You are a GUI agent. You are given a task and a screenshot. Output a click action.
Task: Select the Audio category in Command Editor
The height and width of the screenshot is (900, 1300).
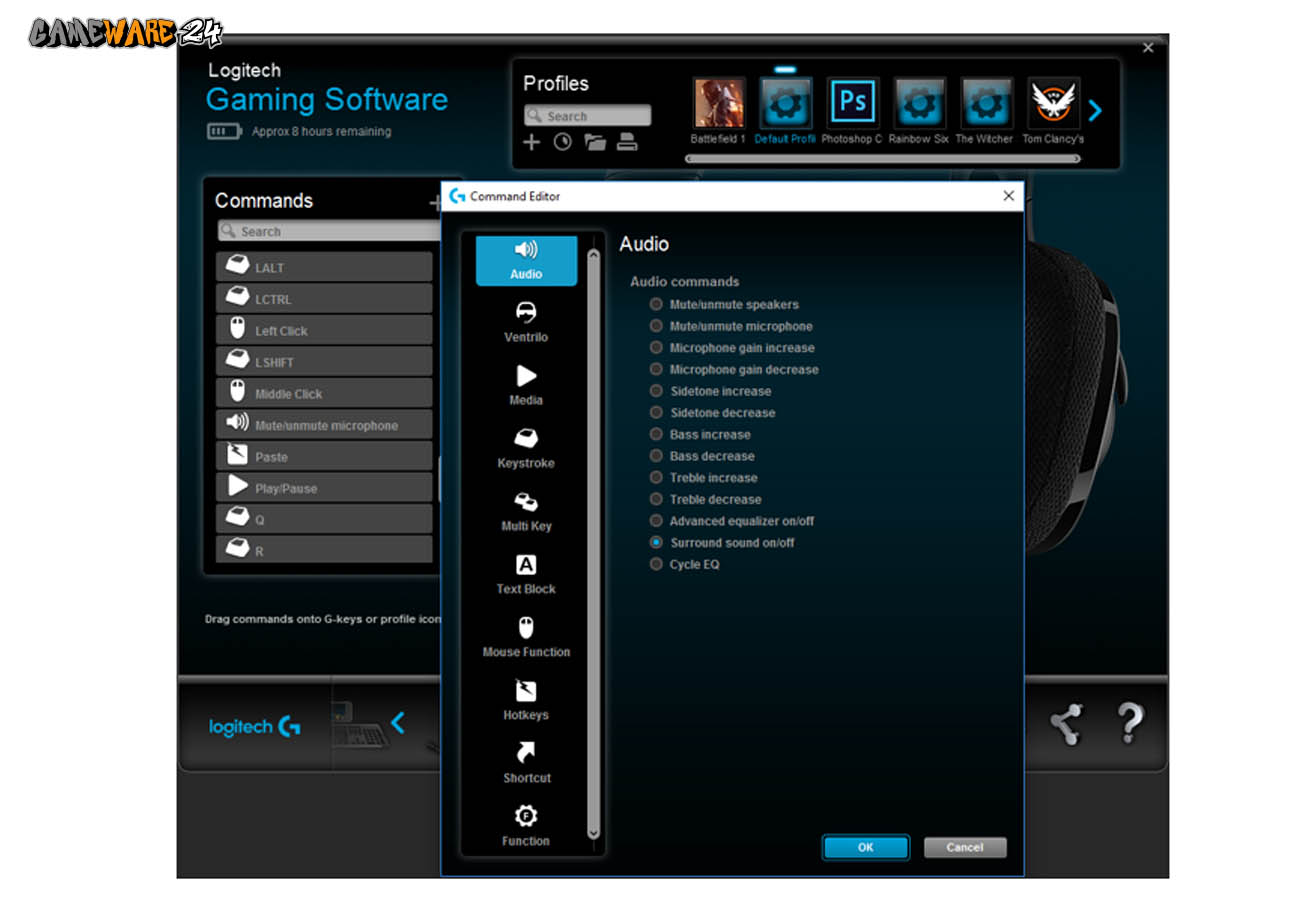tap(526, 261)
